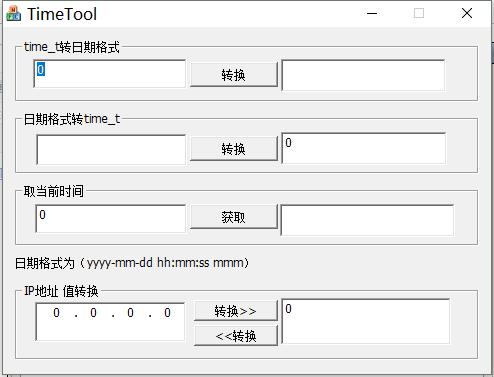Click the IP地址 值转换 group label
Image resolution: width=494 pixels, height=377 pixels.
pos(61,291)
